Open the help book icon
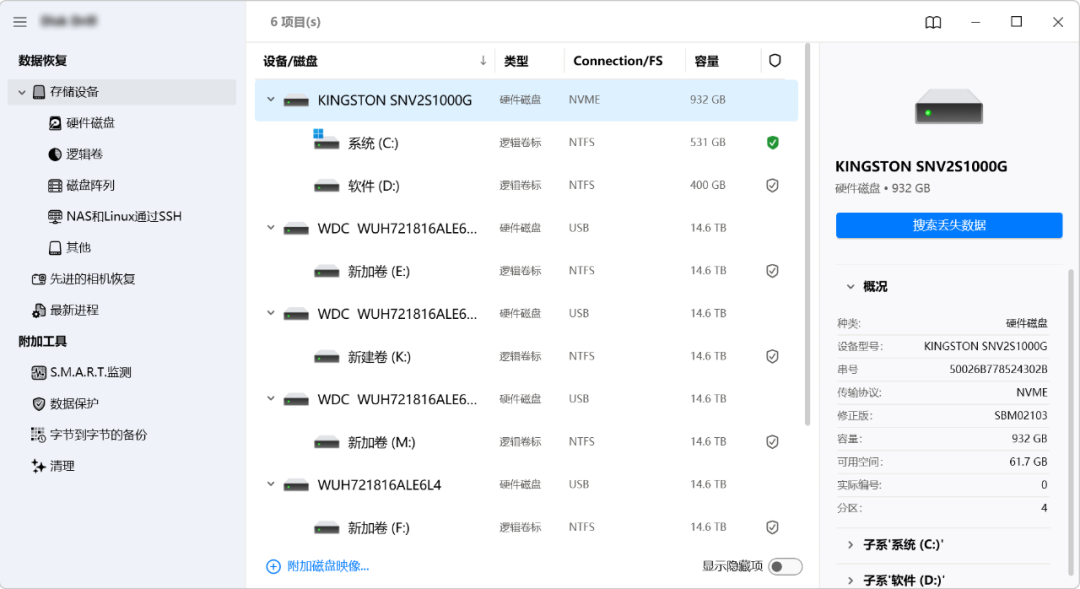 [x=933, y=23]
